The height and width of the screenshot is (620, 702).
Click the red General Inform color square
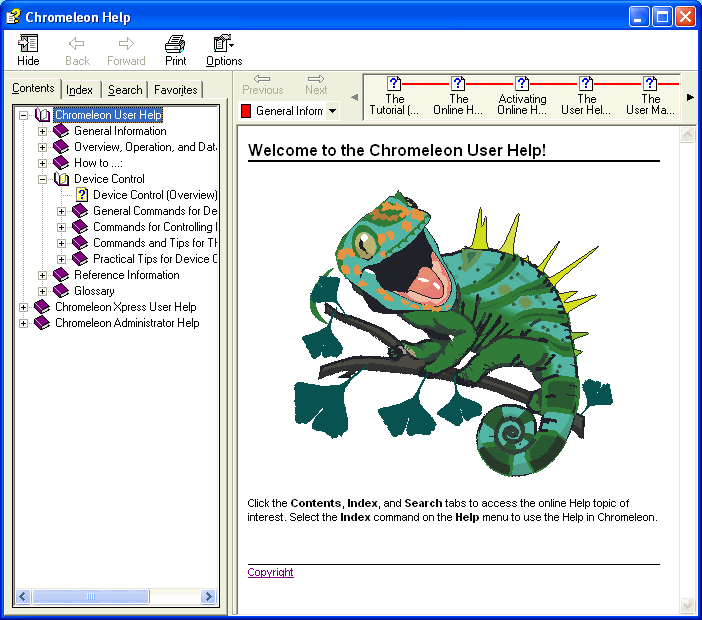(x=246, y=111)
